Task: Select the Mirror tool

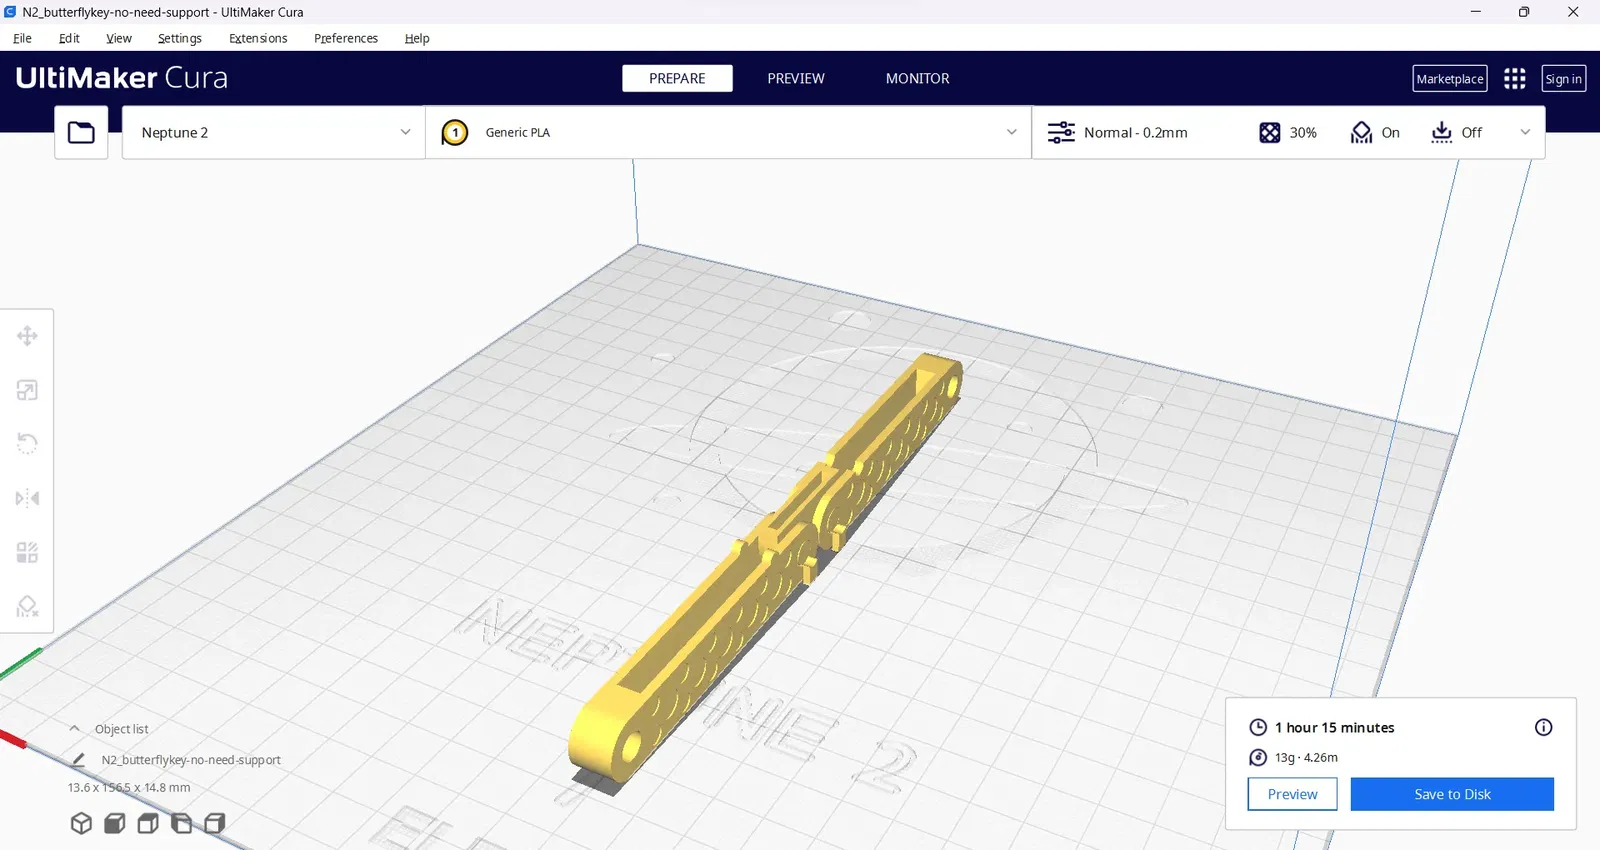Action: click(27, 498)
